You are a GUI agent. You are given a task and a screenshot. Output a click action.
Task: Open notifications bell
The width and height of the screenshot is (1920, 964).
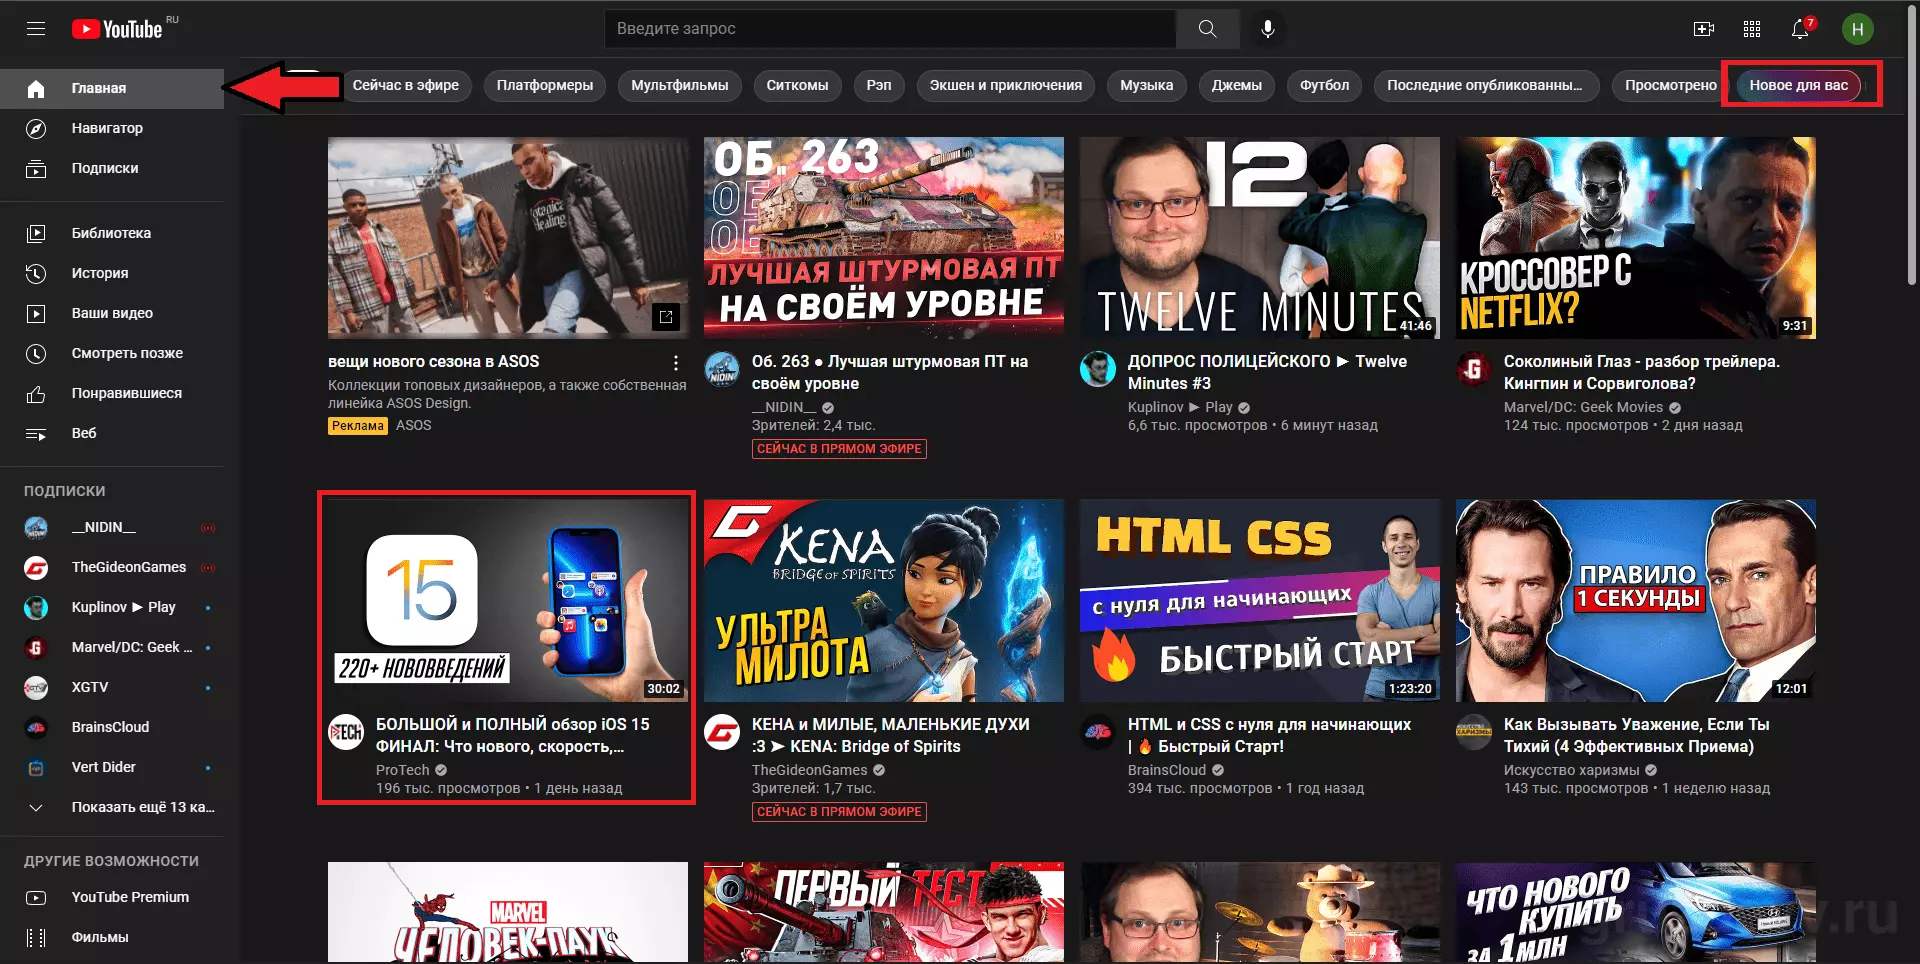[1800, 29]
